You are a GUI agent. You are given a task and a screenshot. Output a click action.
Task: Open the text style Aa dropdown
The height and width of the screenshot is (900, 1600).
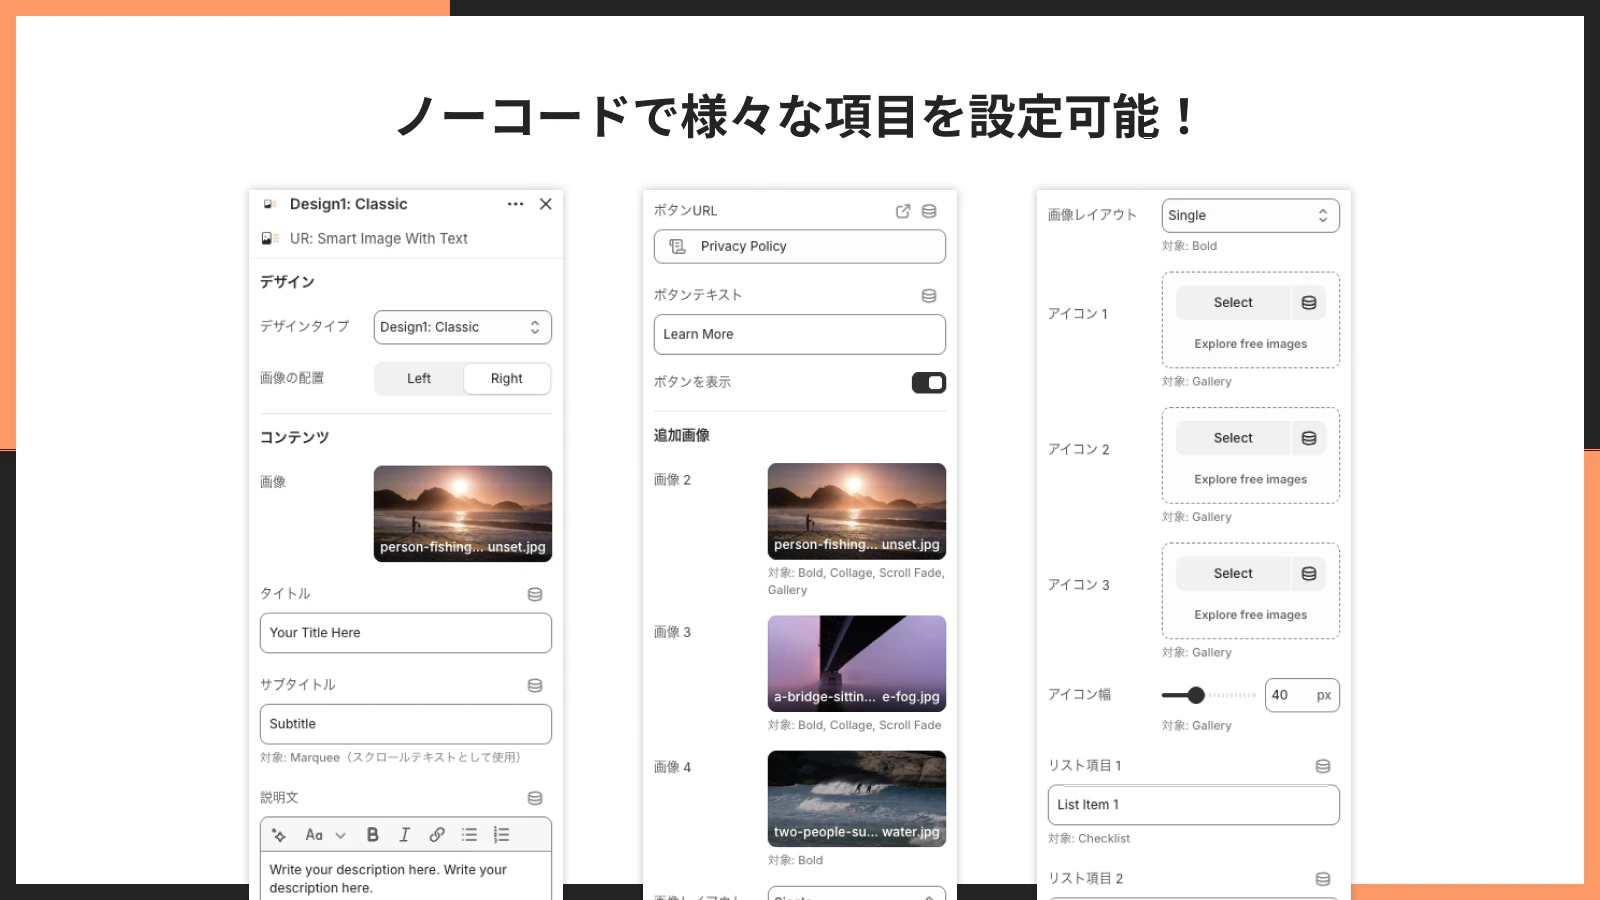pos(325,835)
